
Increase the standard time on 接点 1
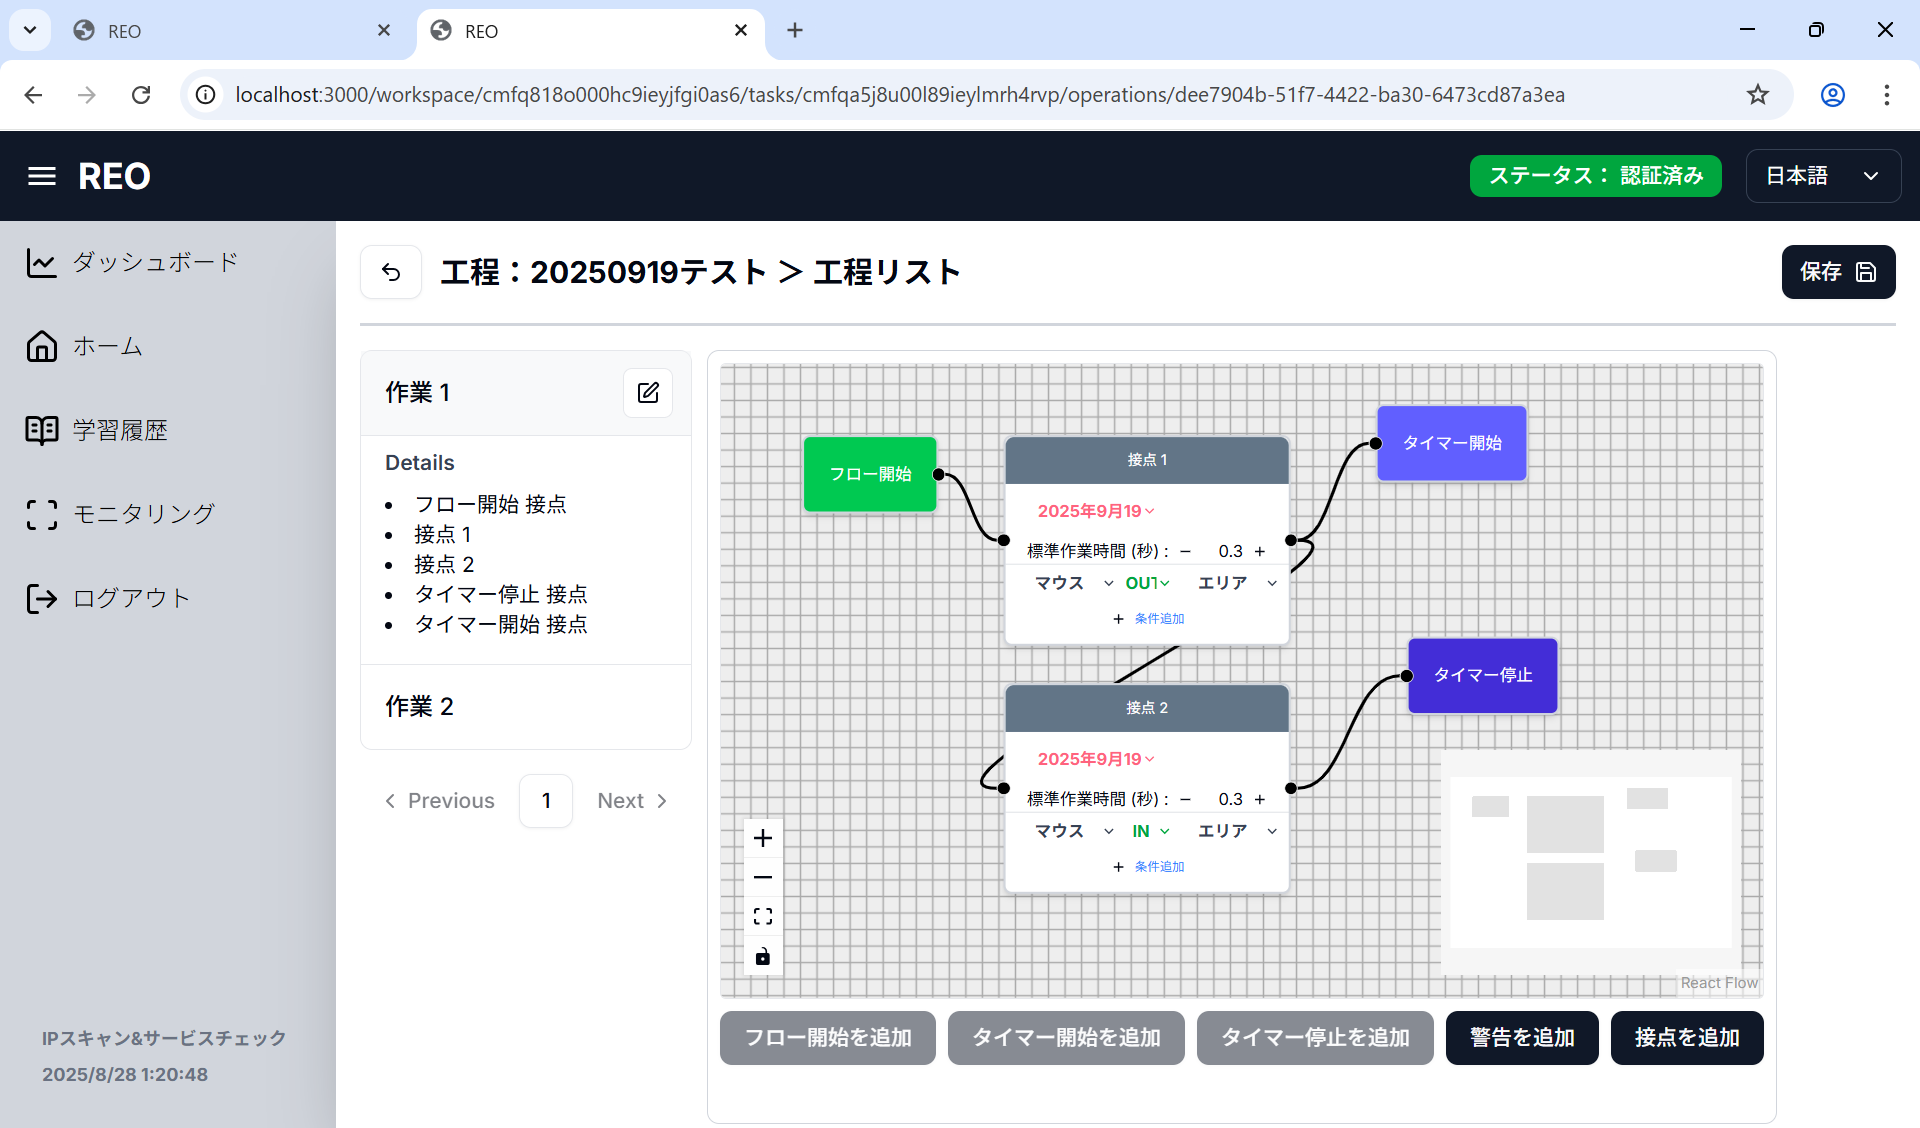[1260, 551]
